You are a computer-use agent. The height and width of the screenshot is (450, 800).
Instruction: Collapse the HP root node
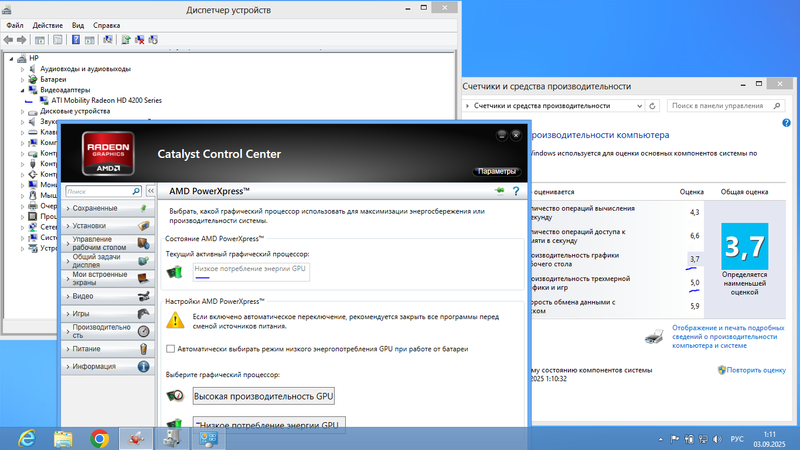tap(11, 59)
